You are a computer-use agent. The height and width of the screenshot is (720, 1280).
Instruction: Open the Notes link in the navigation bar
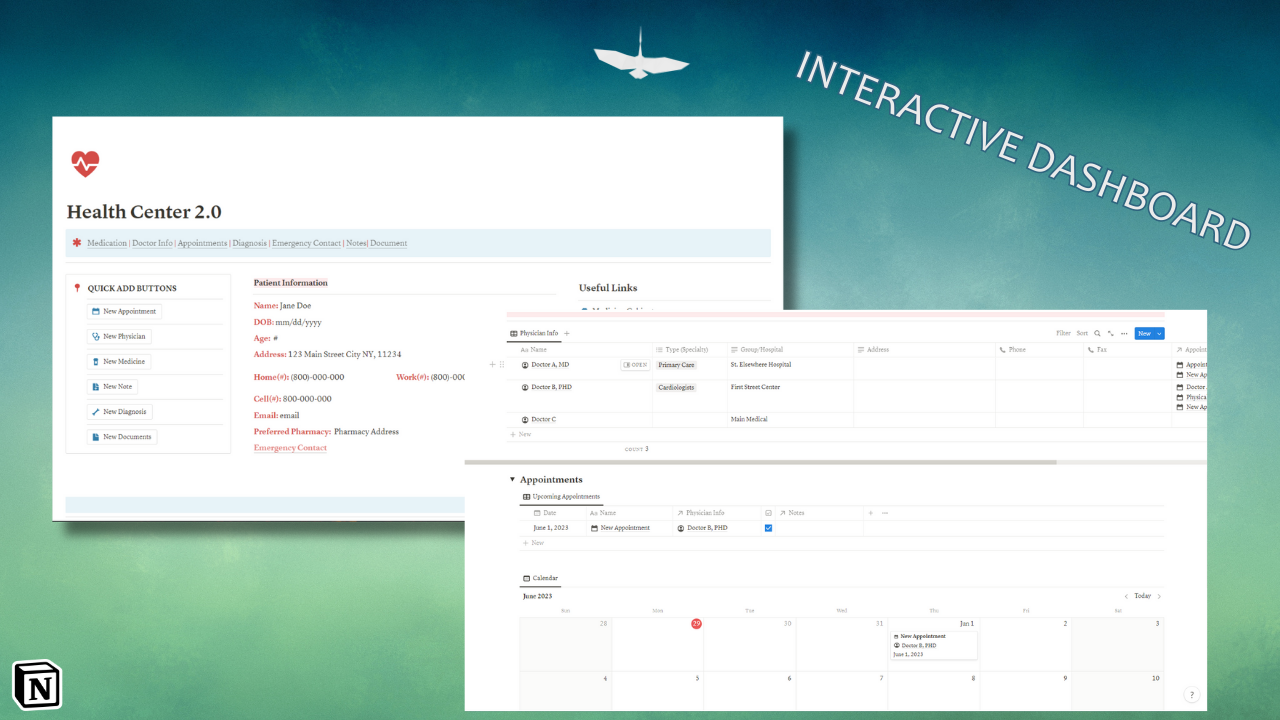click(356, 243)
